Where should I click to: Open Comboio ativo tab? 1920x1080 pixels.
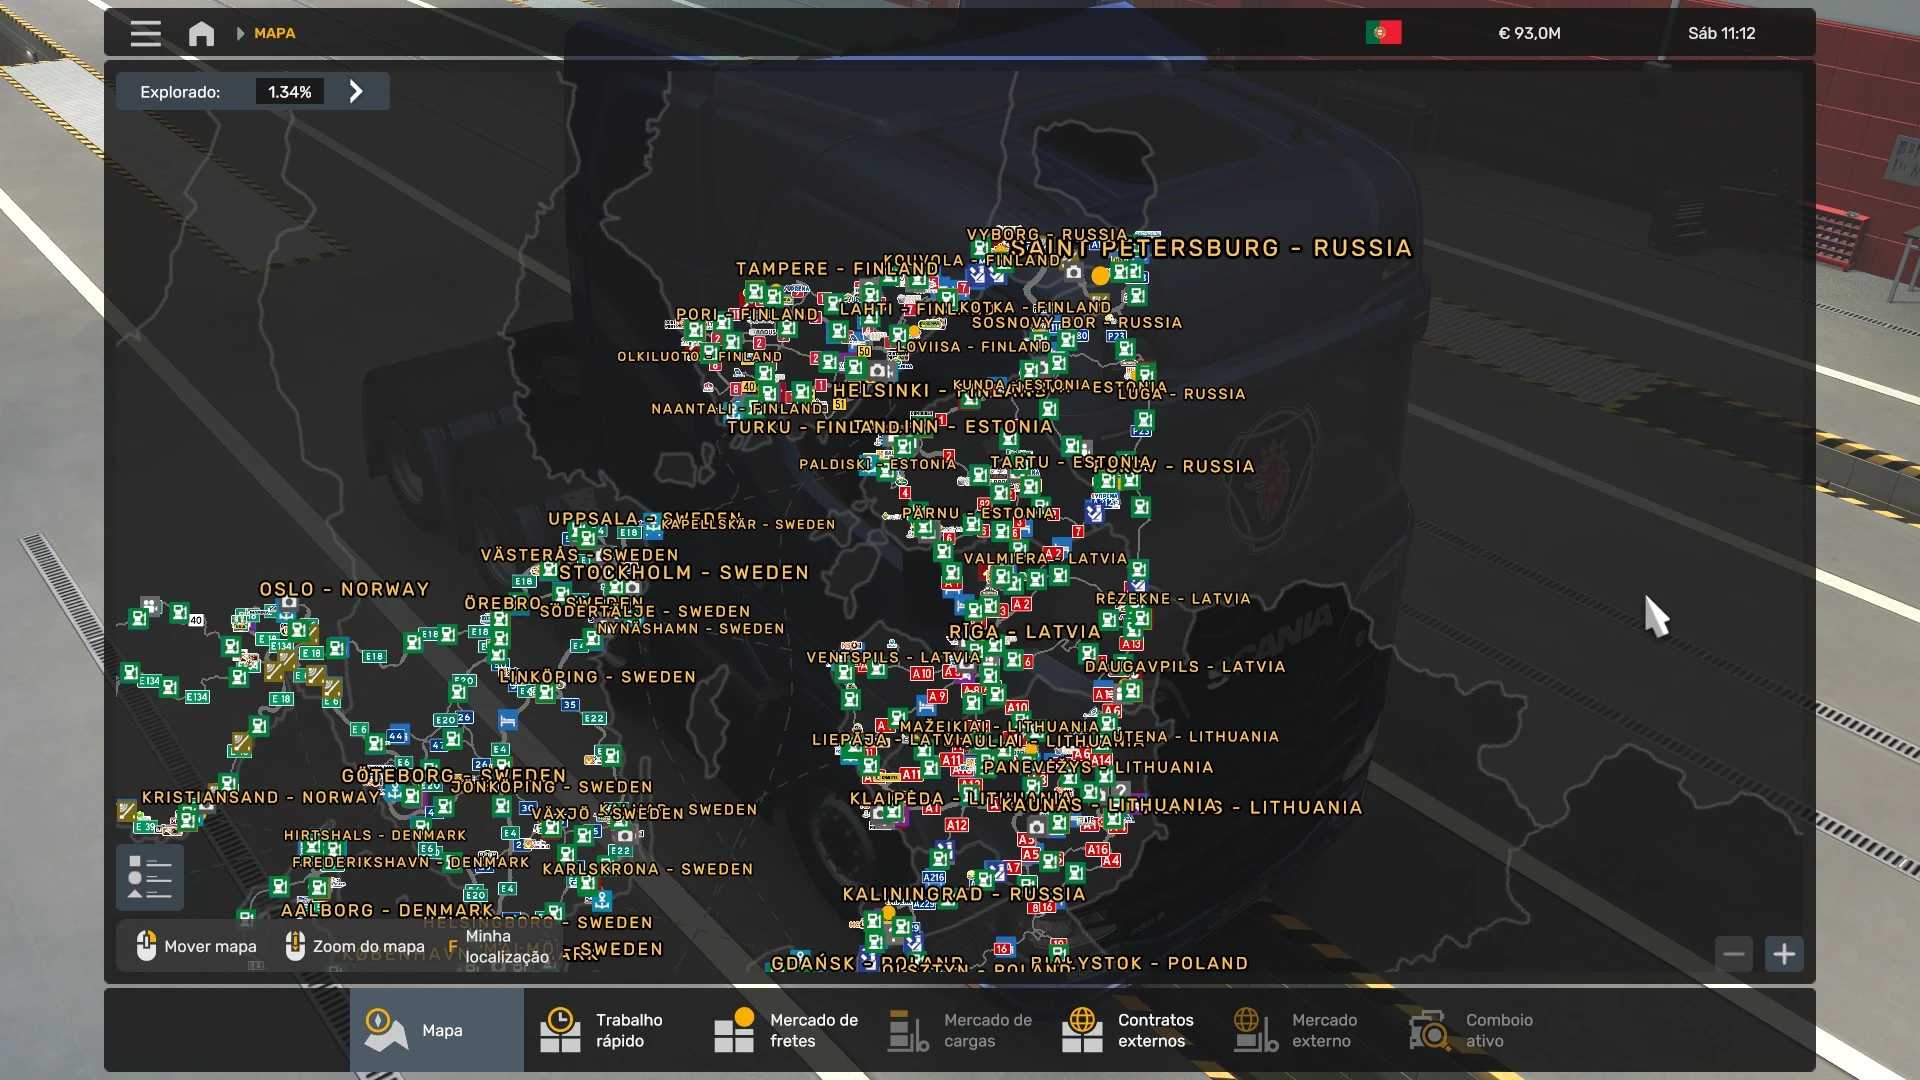[1474, 1030]
